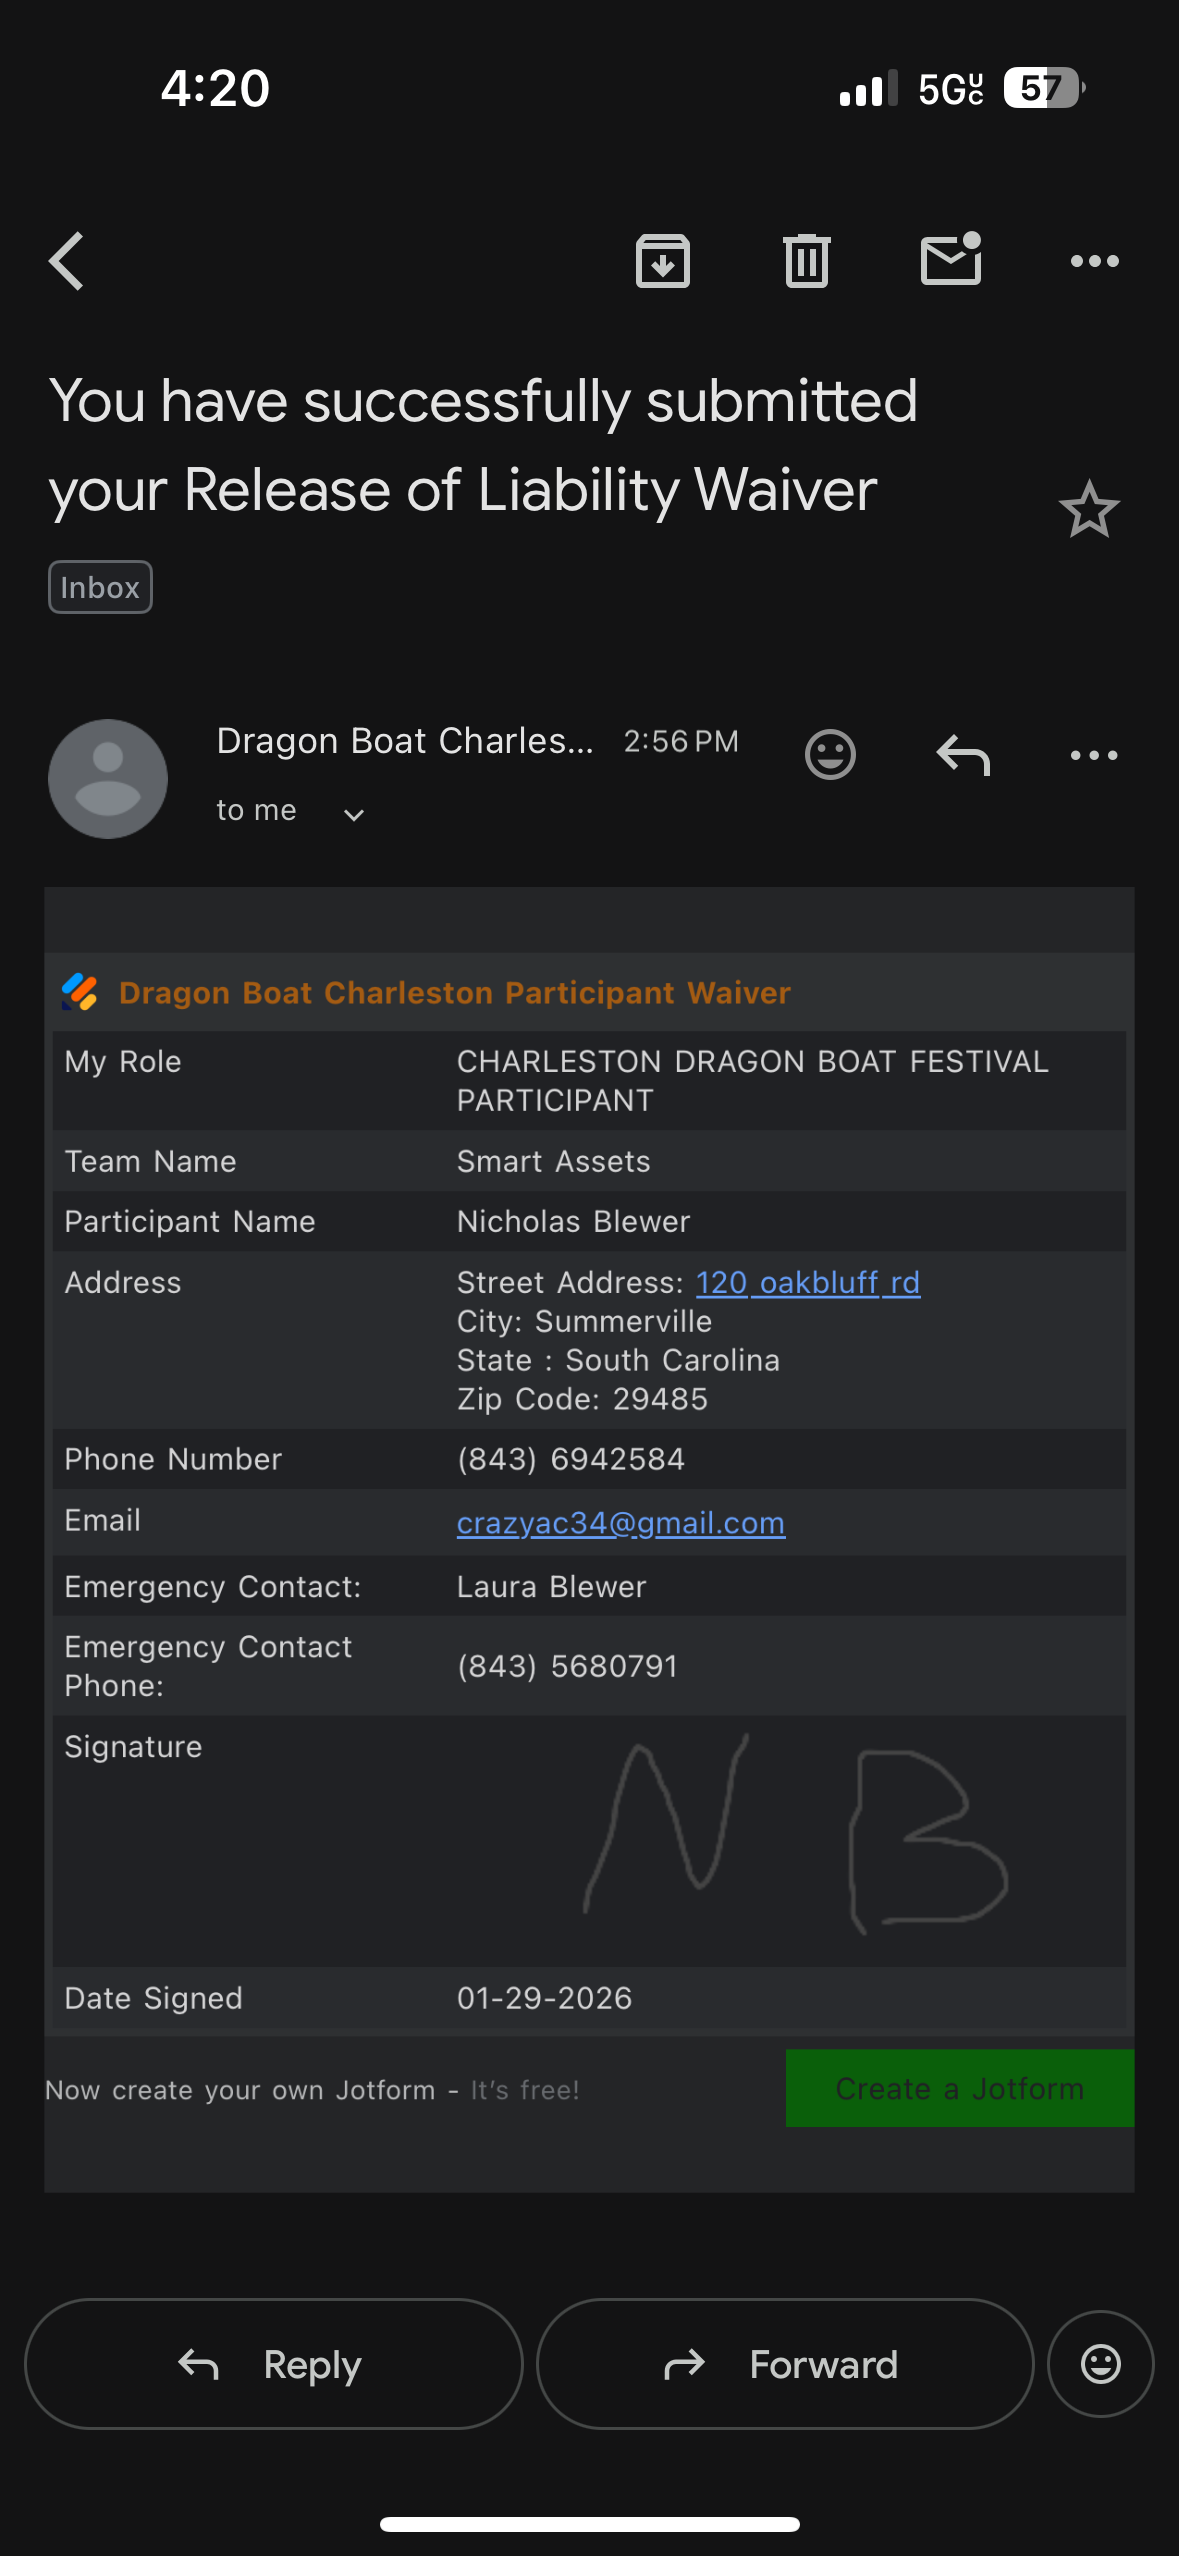Open emoji reaction button at bottom right
The image size is (1179, 2556).
[x=1100, y=2364]
